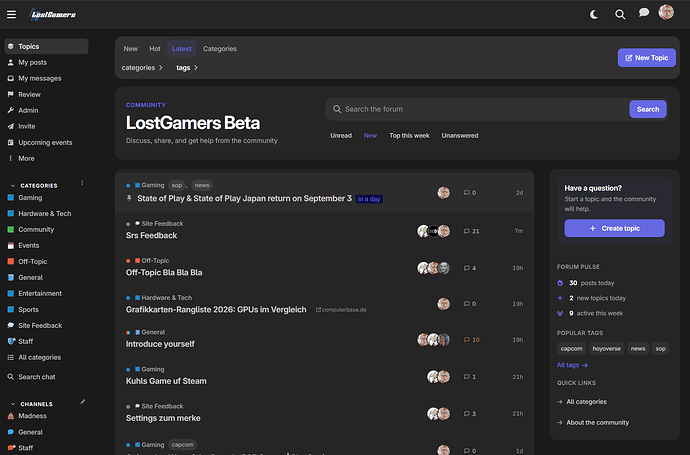Switch to the Categories tab
The height and width of the screenshot is (455, 690).
click(x=220, y=49)
